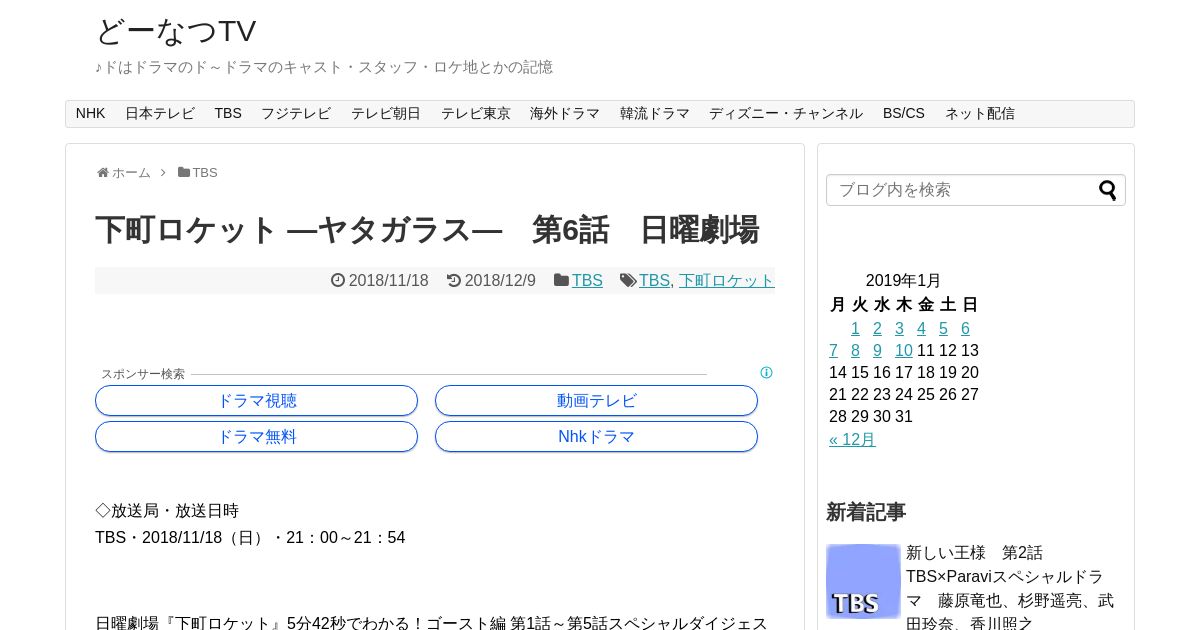
Task: Click the ドラマ無料 sponsor button
Action: tap(256, 437)
